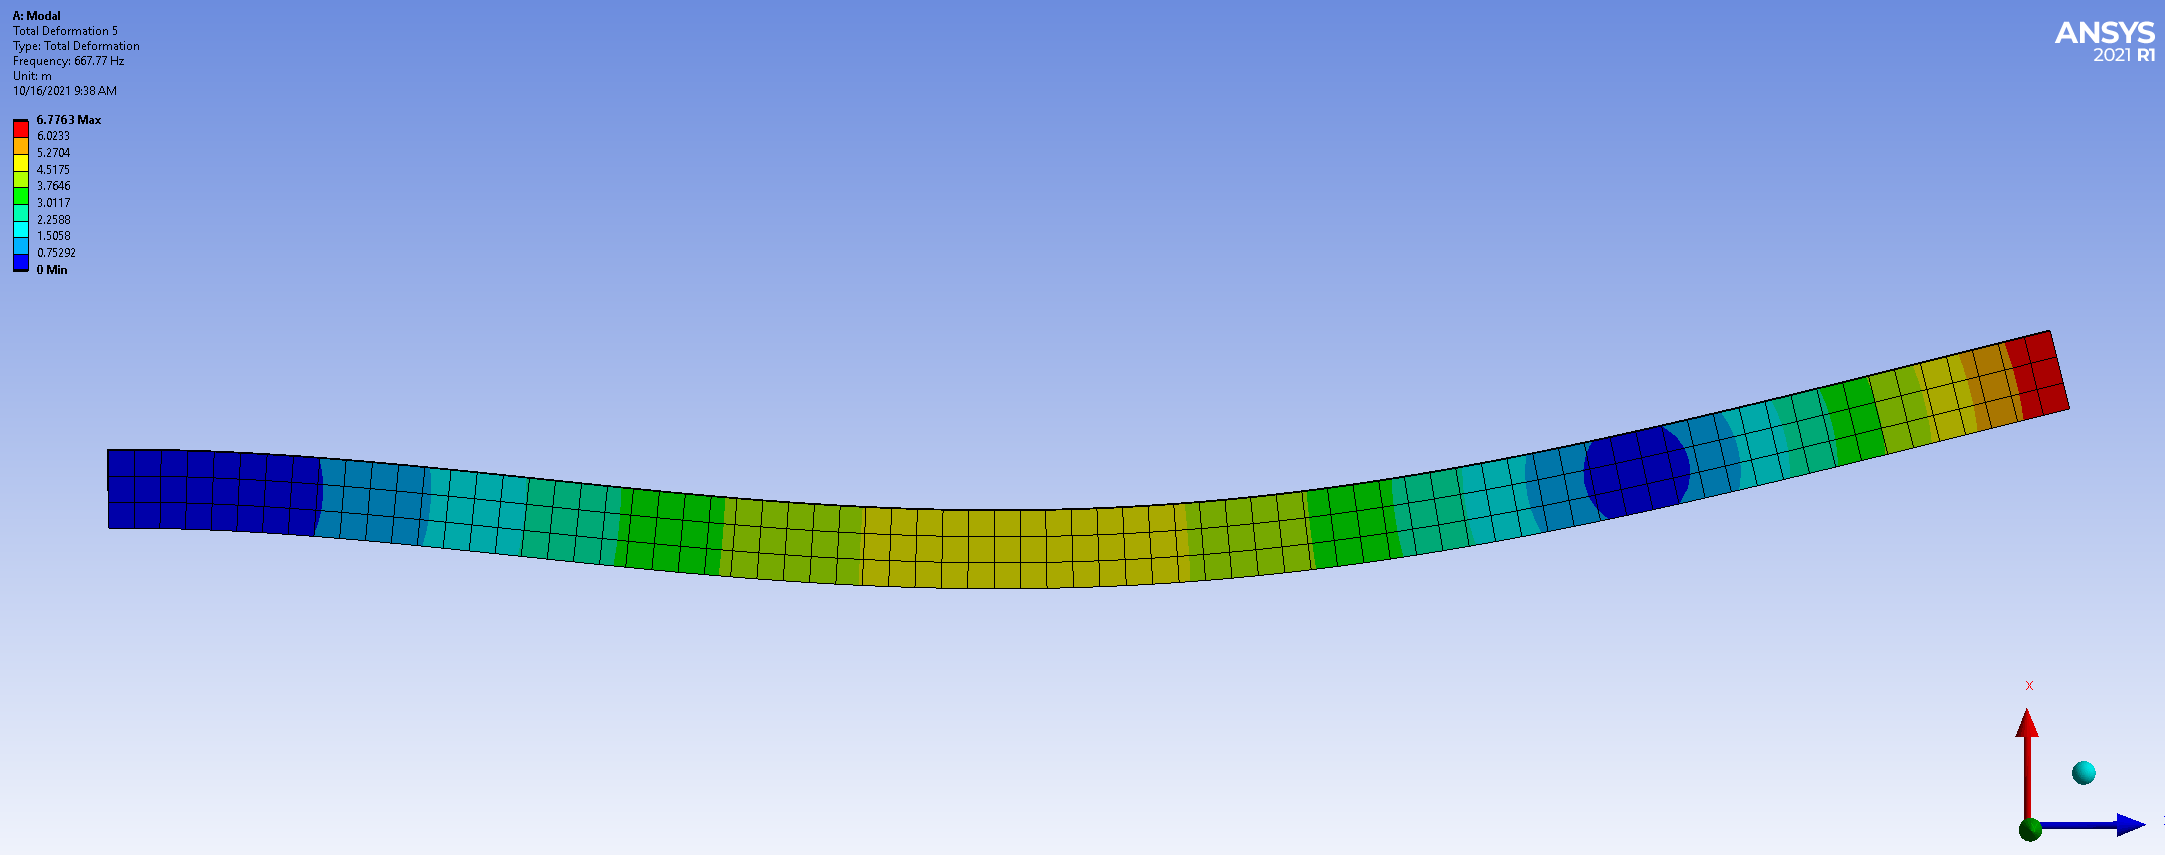Image resolution: width=2165 pixels, height=855 pixels.
Task: Click the '0 Min' legend value
Action: (x=52, y=270)
